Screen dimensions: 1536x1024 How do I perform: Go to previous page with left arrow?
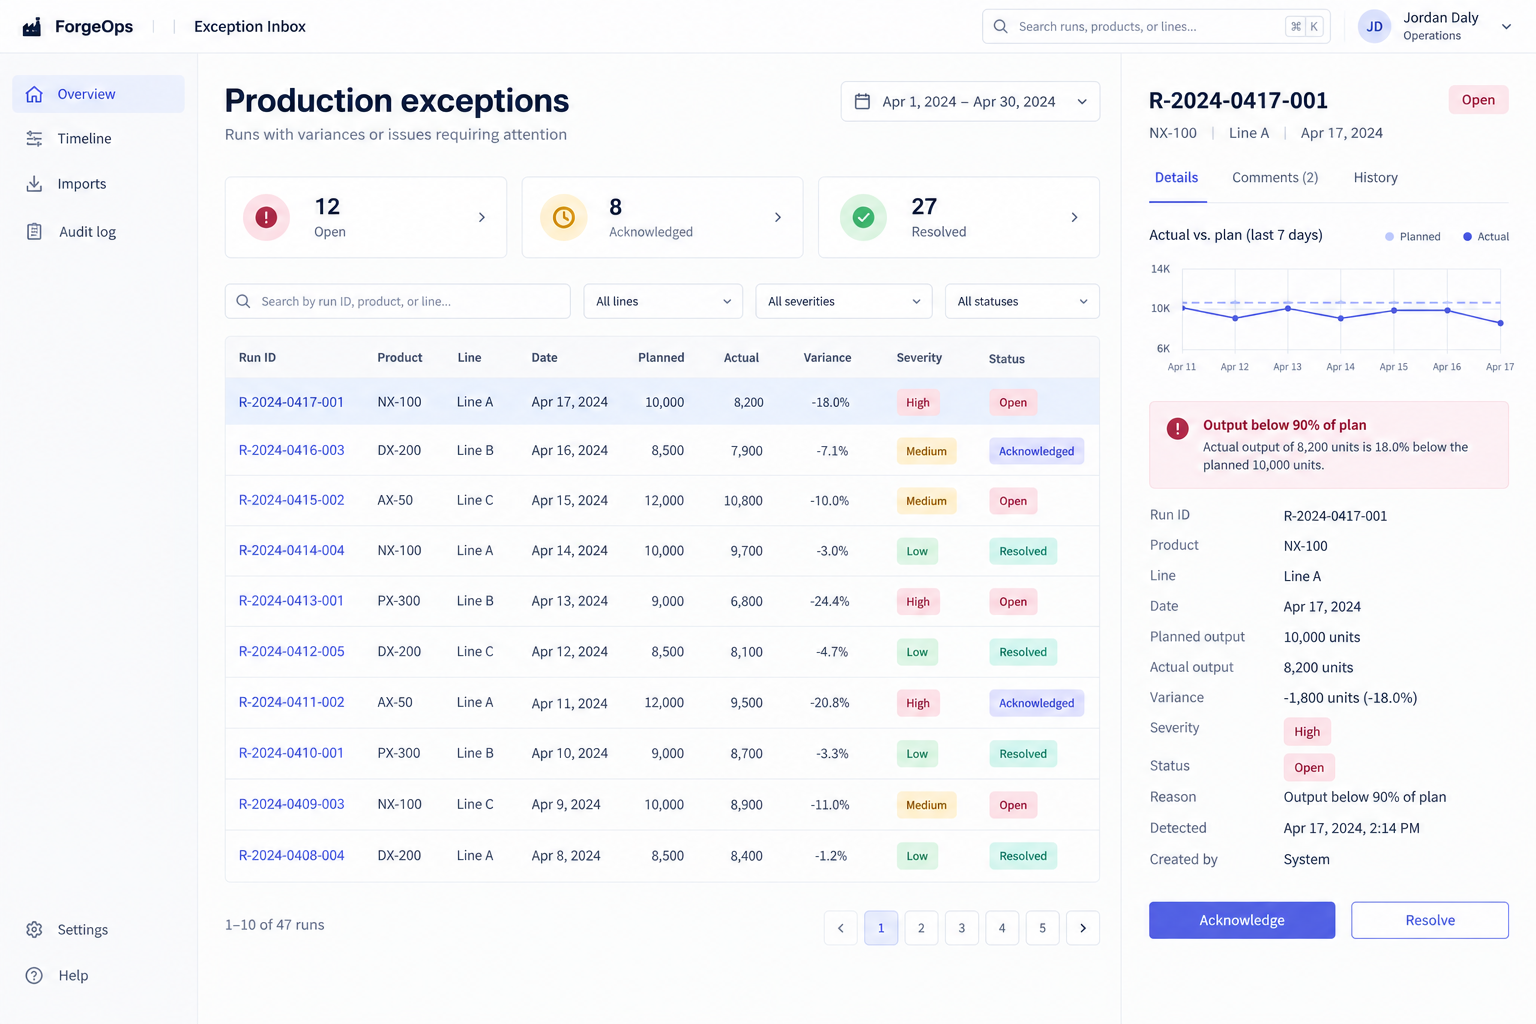tap(840, 928)
